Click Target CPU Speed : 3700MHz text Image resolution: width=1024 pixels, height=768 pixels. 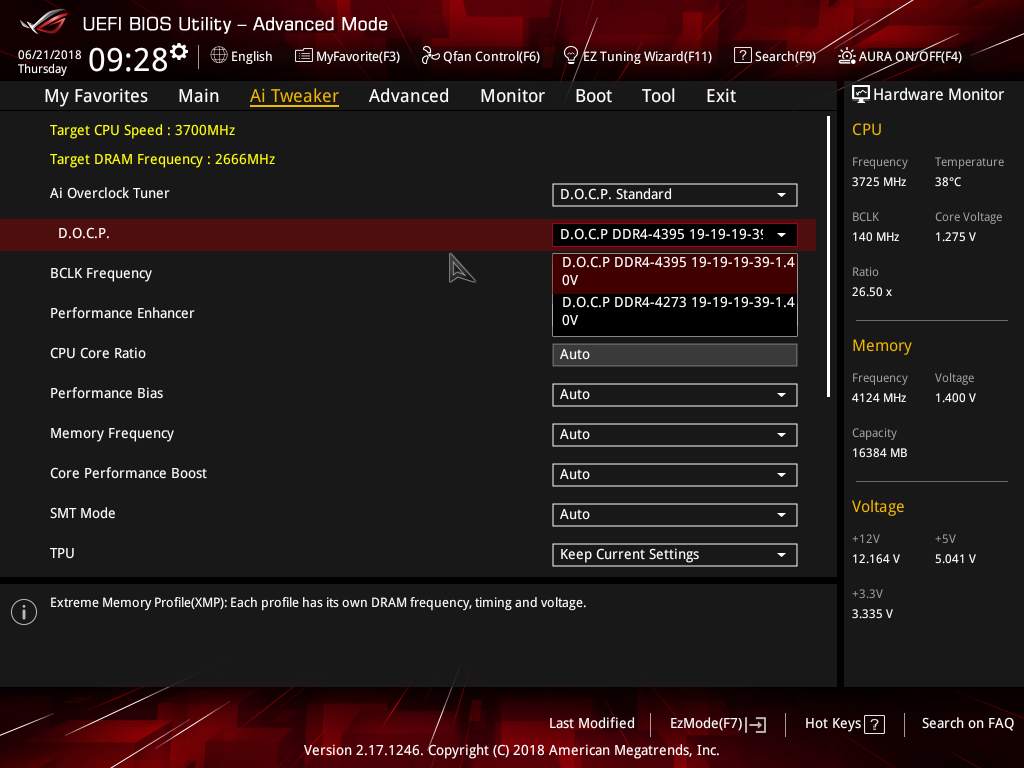[142, 130]
